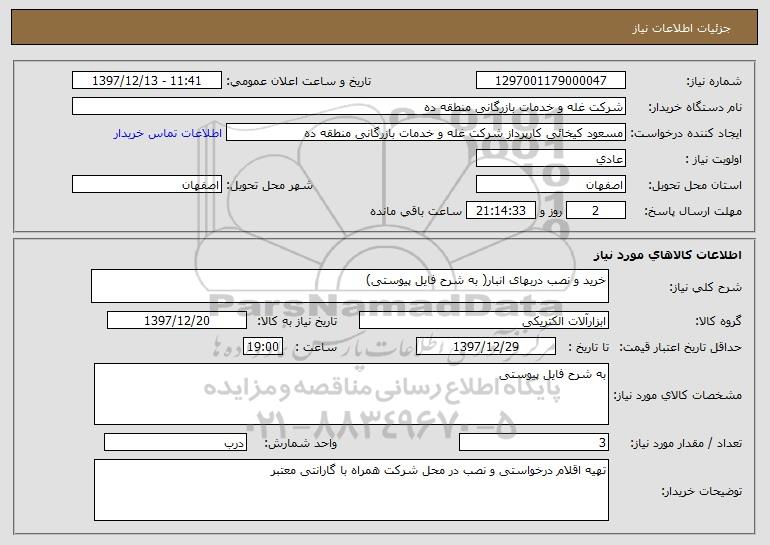The image size is (770, 545).
Task: Click the header title جزئیات اطلاعات نیاز
Action: [x=681, y=28]
